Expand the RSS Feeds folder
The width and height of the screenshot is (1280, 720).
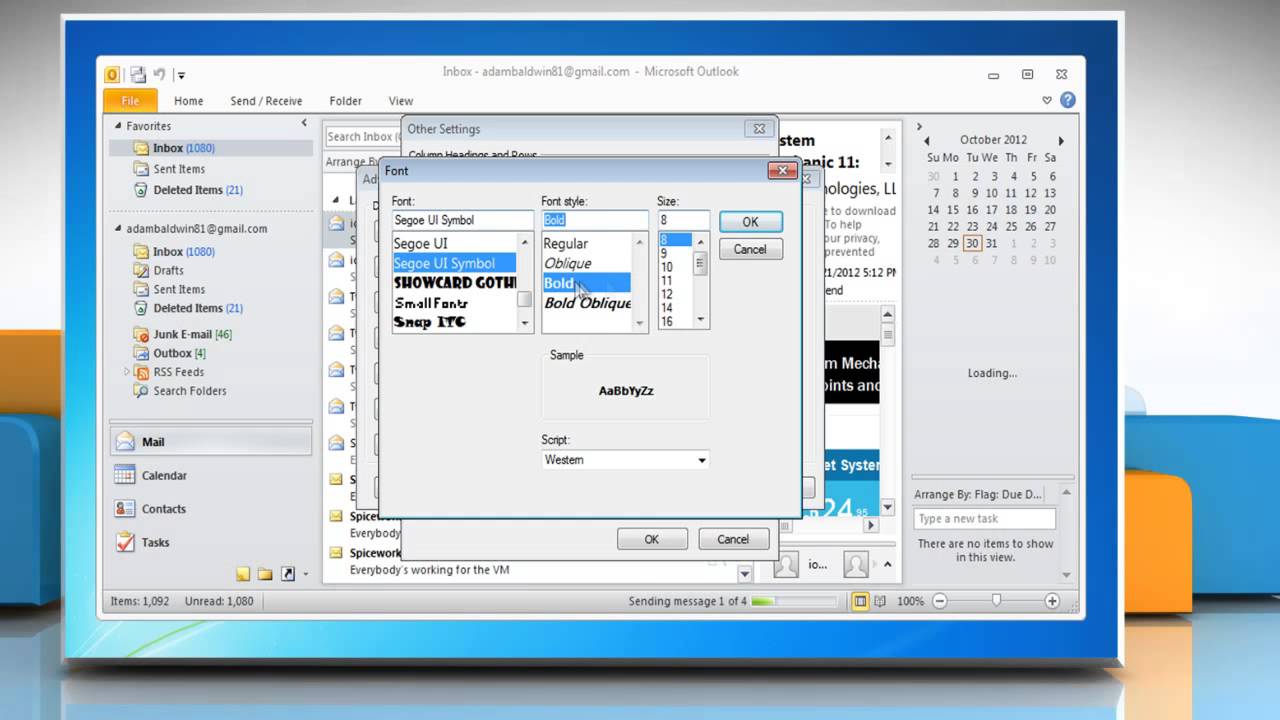127,372
